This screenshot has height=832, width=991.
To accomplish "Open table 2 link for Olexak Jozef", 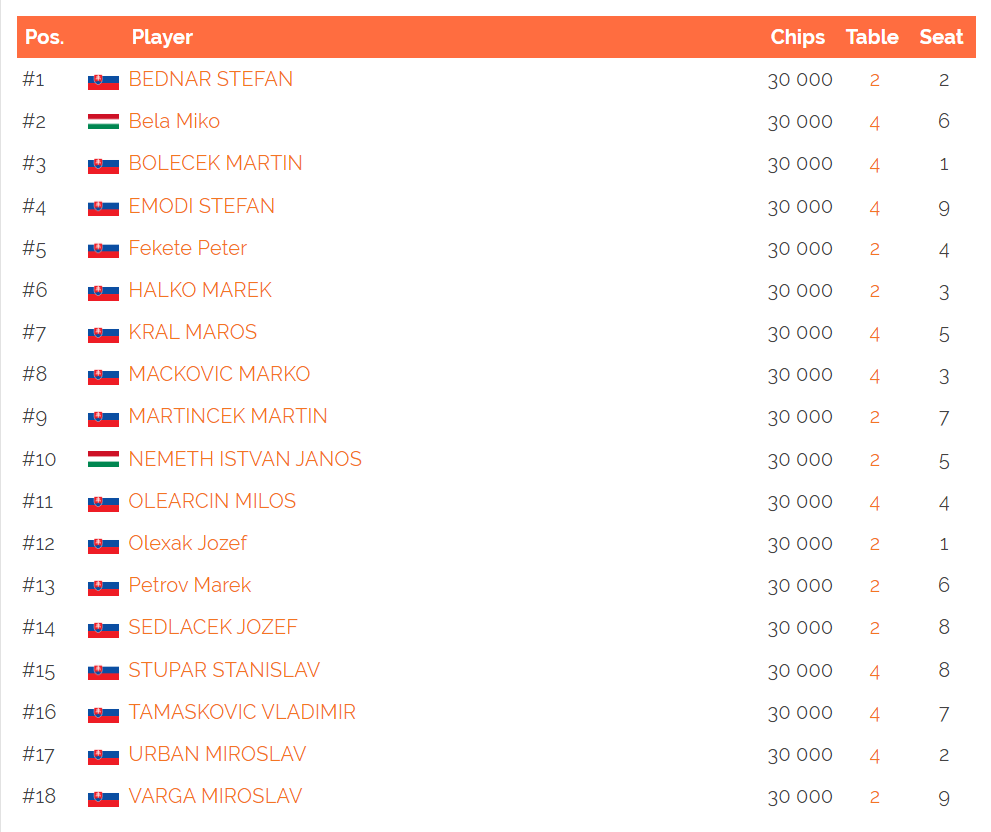I will click(x=875, y=544).
